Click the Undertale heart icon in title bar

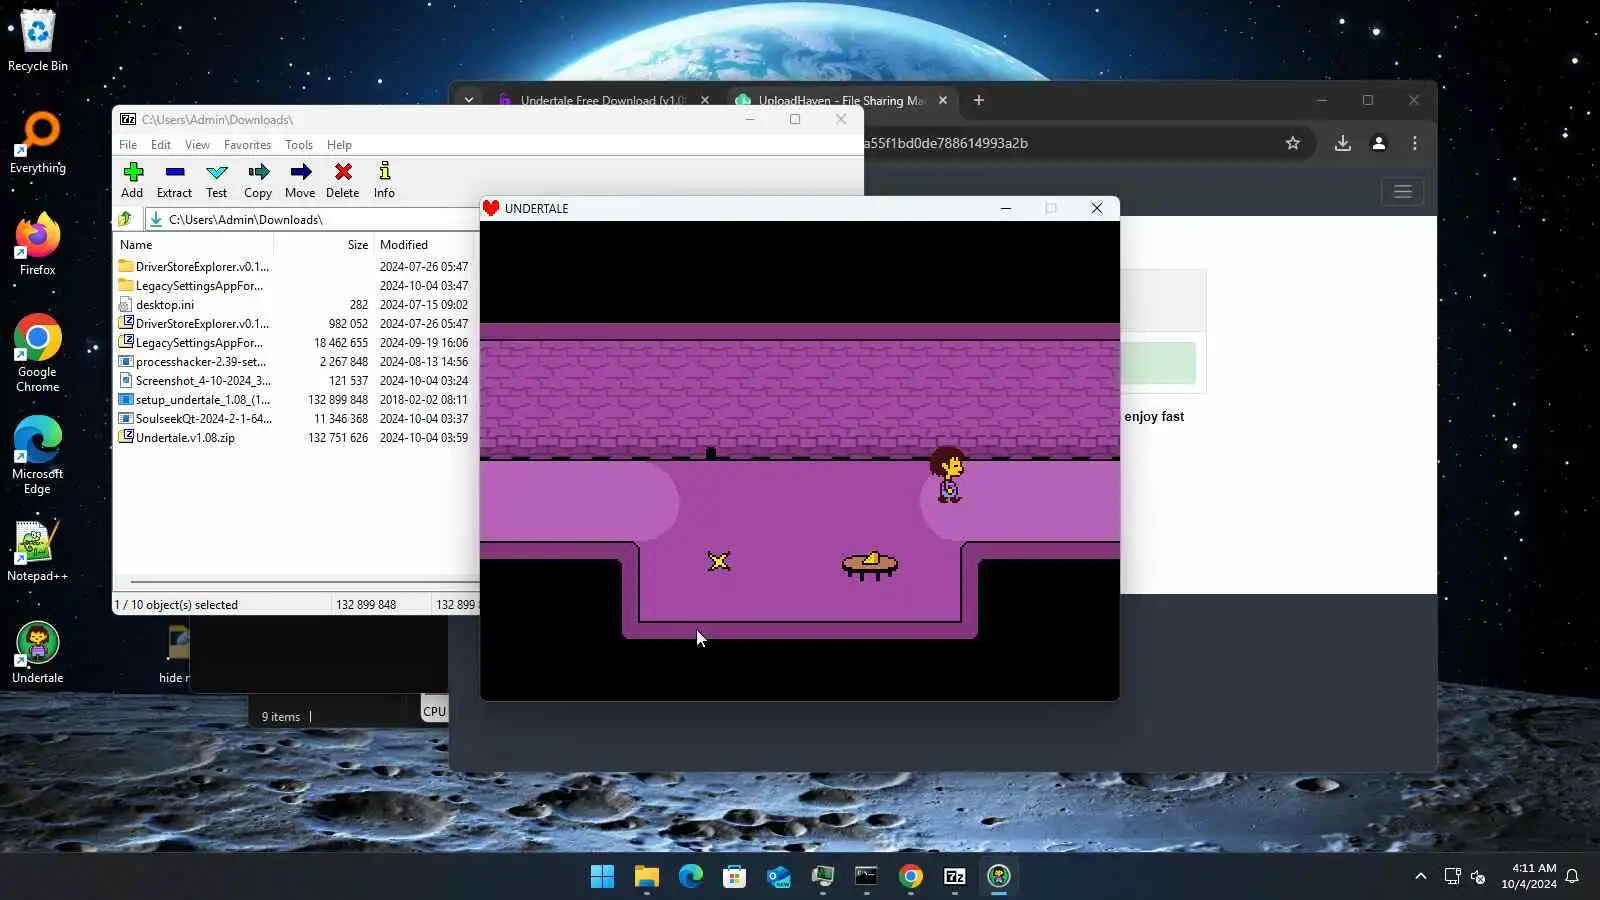(491, 208)
